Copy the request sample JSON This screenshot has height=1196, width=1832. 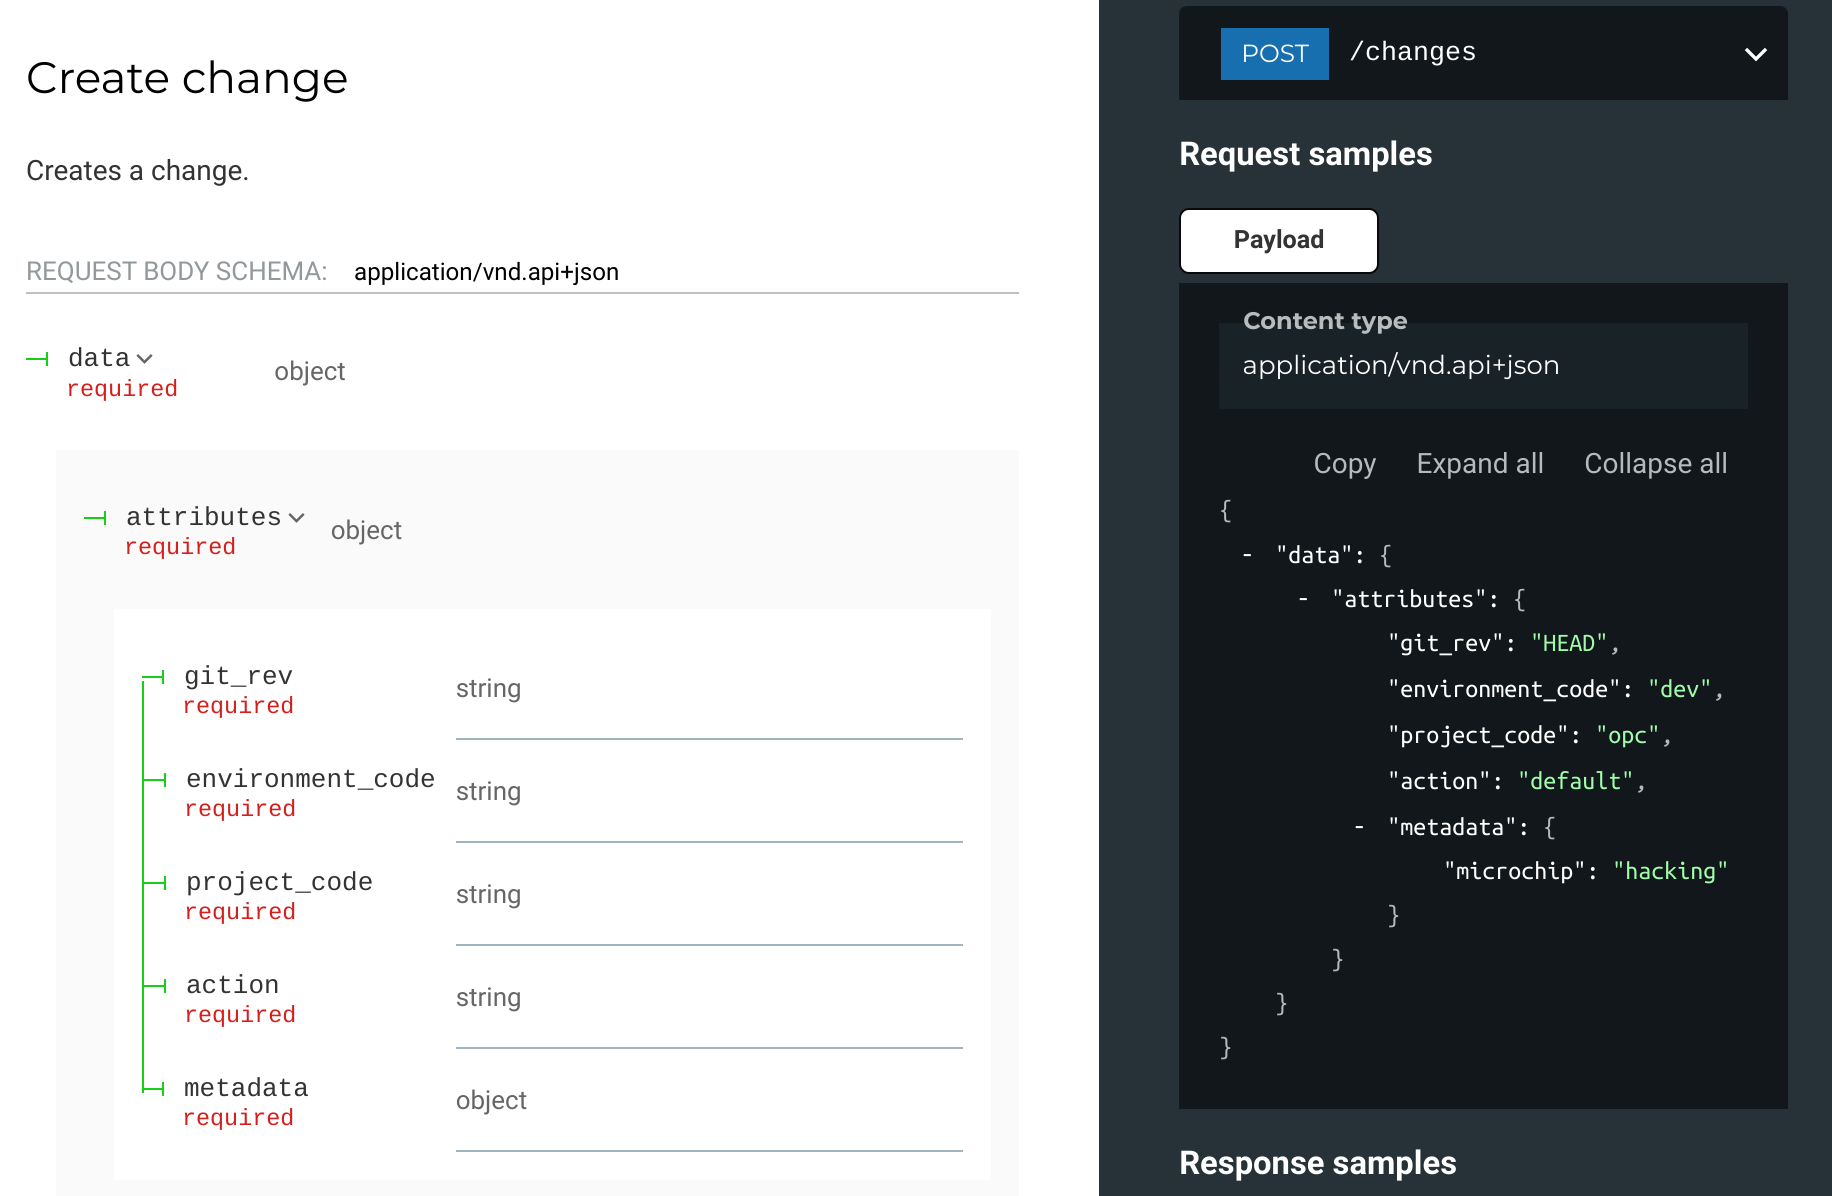coord(1344,464)
